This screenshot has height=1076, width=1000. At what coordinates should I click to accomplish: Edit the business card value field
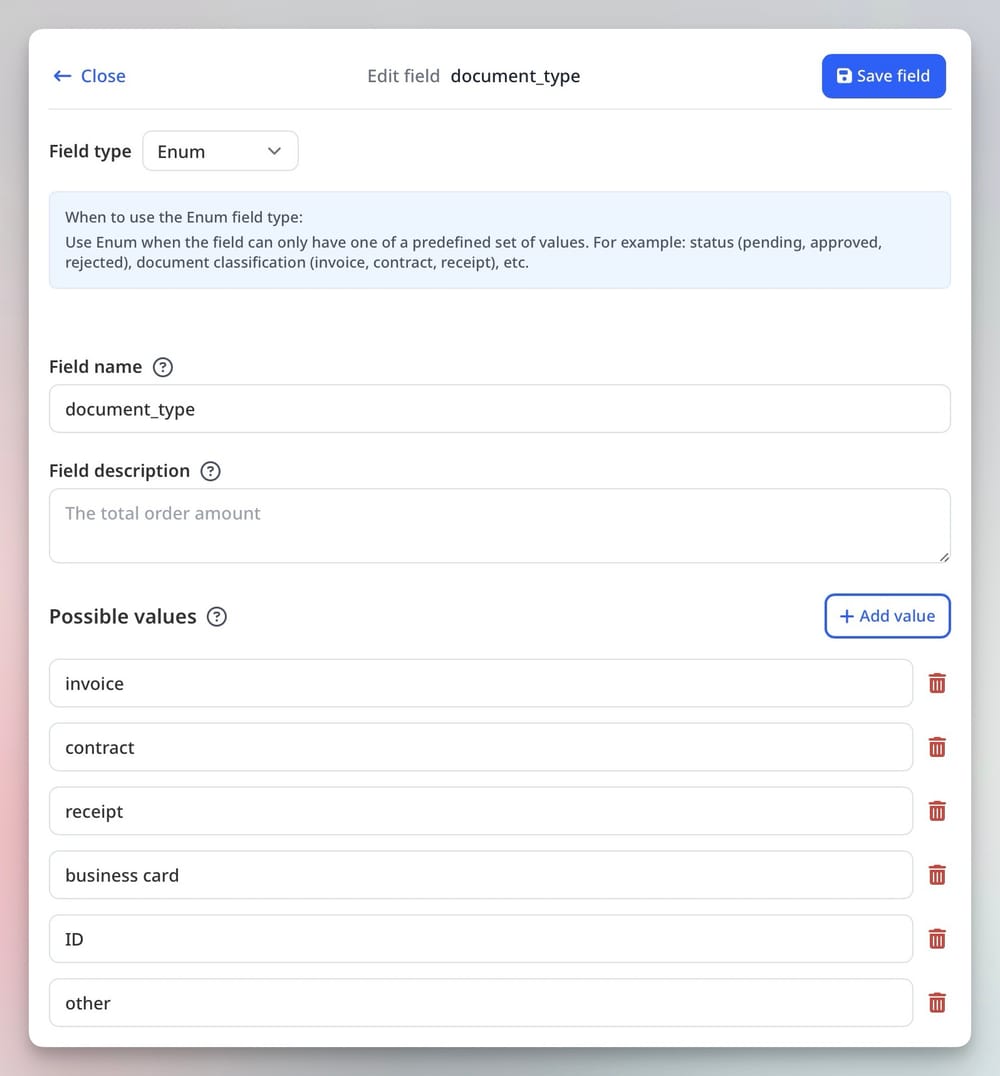480,875
